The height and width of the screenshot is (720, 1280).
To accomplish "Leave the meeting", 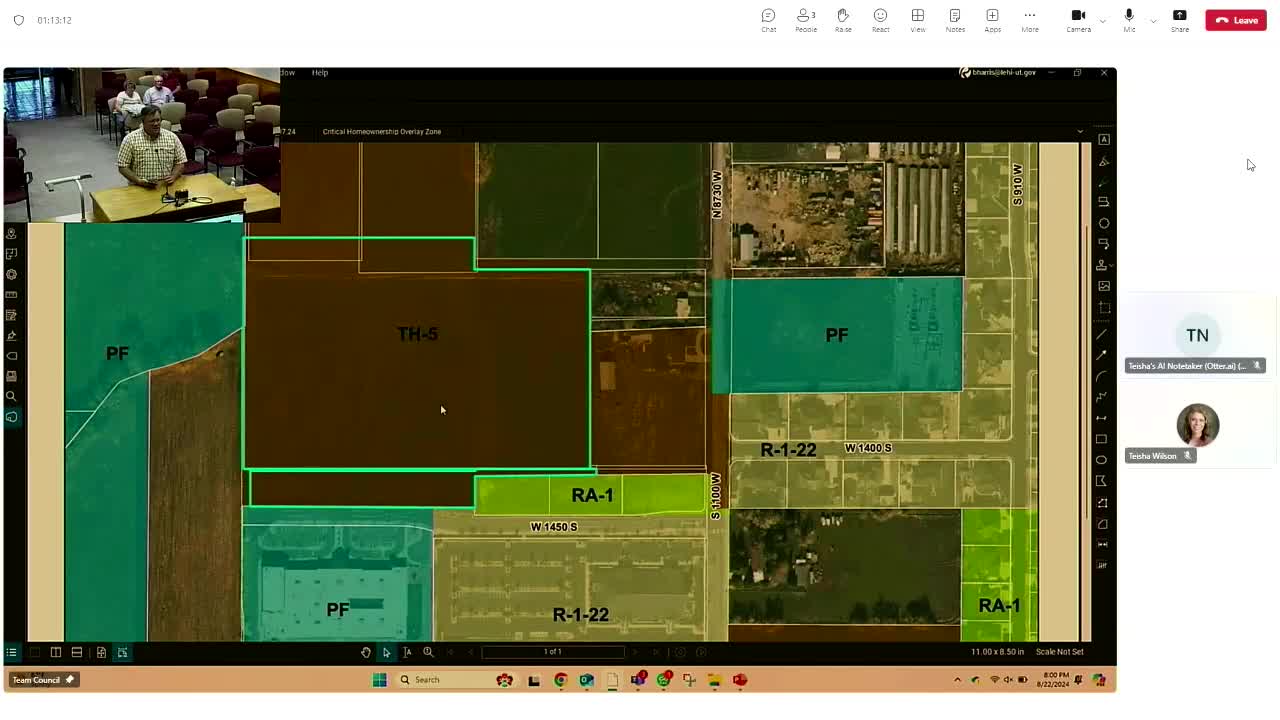I will [1236, 20].
